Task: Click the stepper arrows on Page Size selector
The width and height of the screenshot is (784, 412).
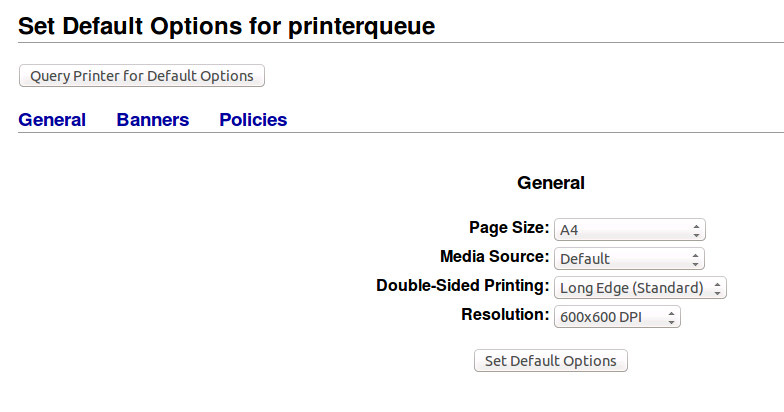Action: tap(696, 230)
